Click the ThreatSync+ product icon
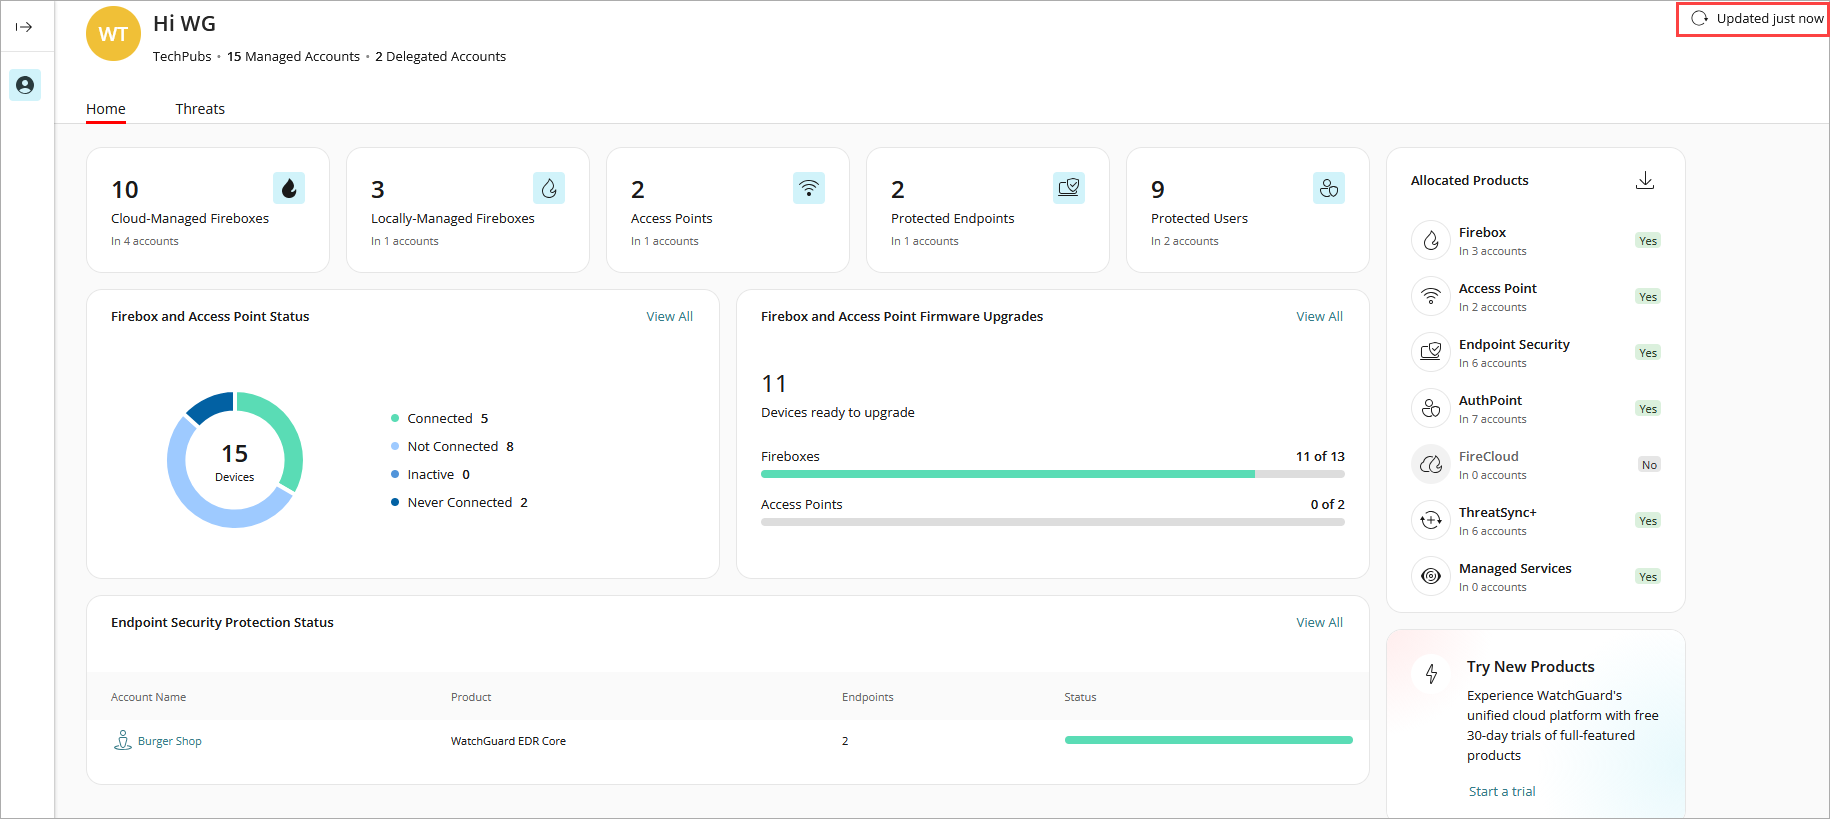Image resolution: width=1830 pixels, height=819 pixels. 1431,520
